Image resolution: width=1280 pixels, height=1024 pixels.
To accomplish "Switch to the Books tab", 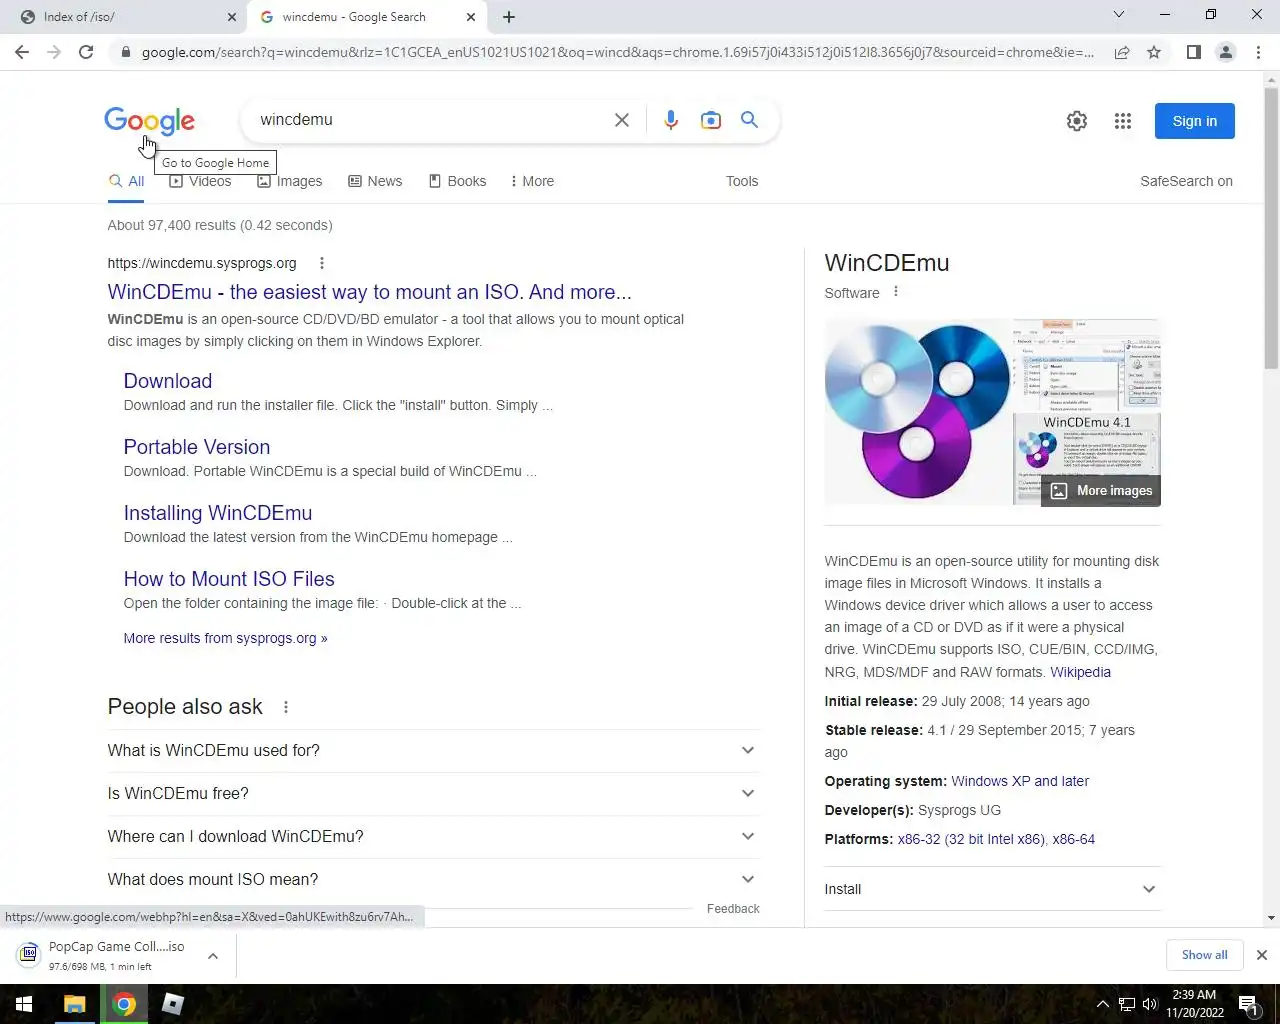I will pyautogui.click(x=457, y=181).
